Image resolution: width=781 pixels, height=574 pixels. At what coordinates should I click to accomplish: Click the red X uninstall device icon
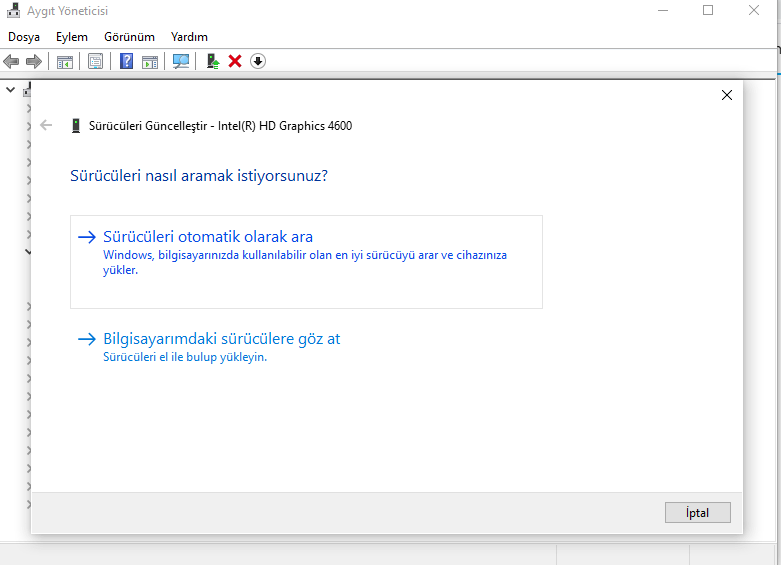click(x=235, y=62)
